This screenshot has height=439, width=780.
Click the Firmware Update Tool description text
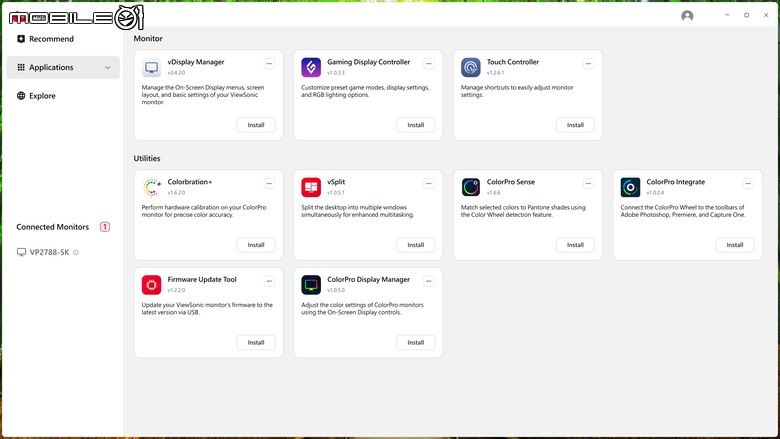[207, 308]
